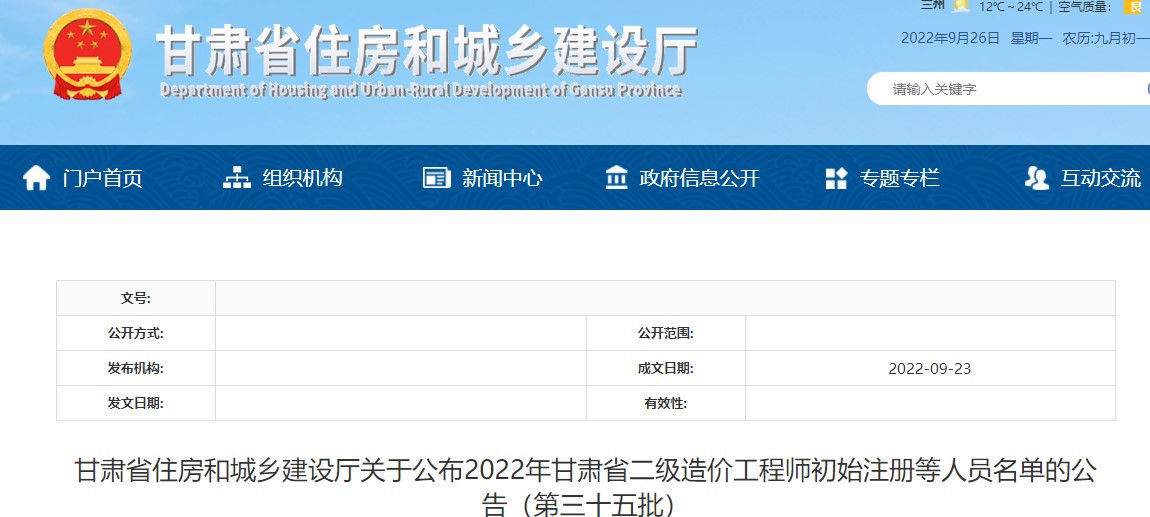The image size is (1150, 517).
Task: Click the government building icon beside 政府信息公开
Action: pyautogui.click(x=617, y=178)
